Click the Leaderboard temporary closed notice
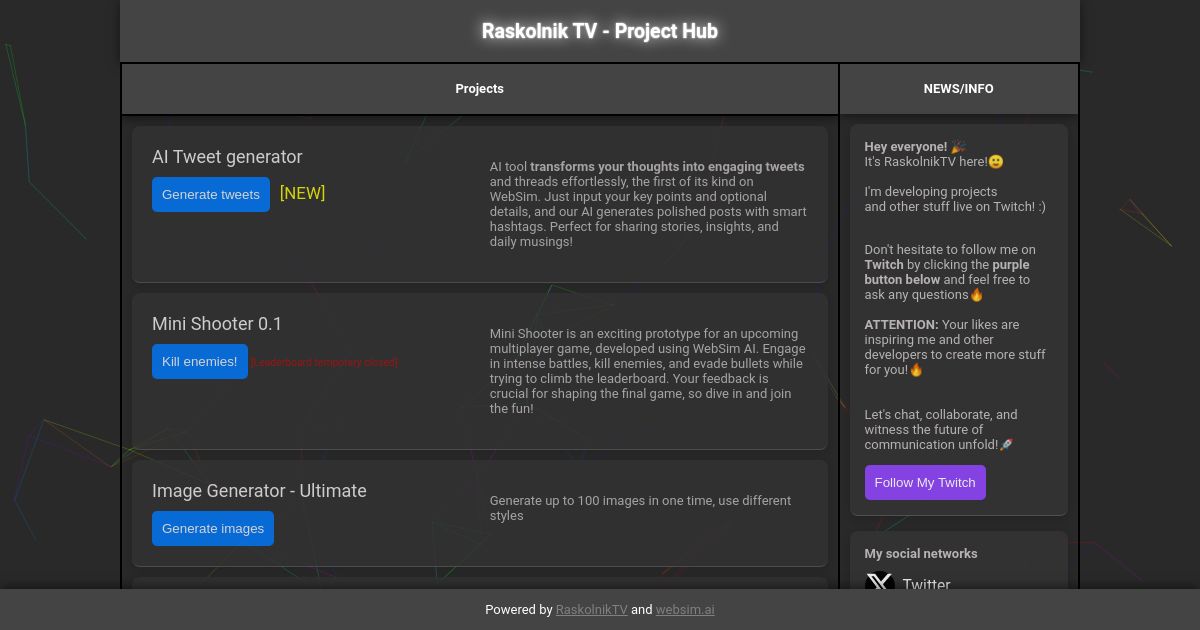This screenshot has height=630, width=1200. coord(324,362)
